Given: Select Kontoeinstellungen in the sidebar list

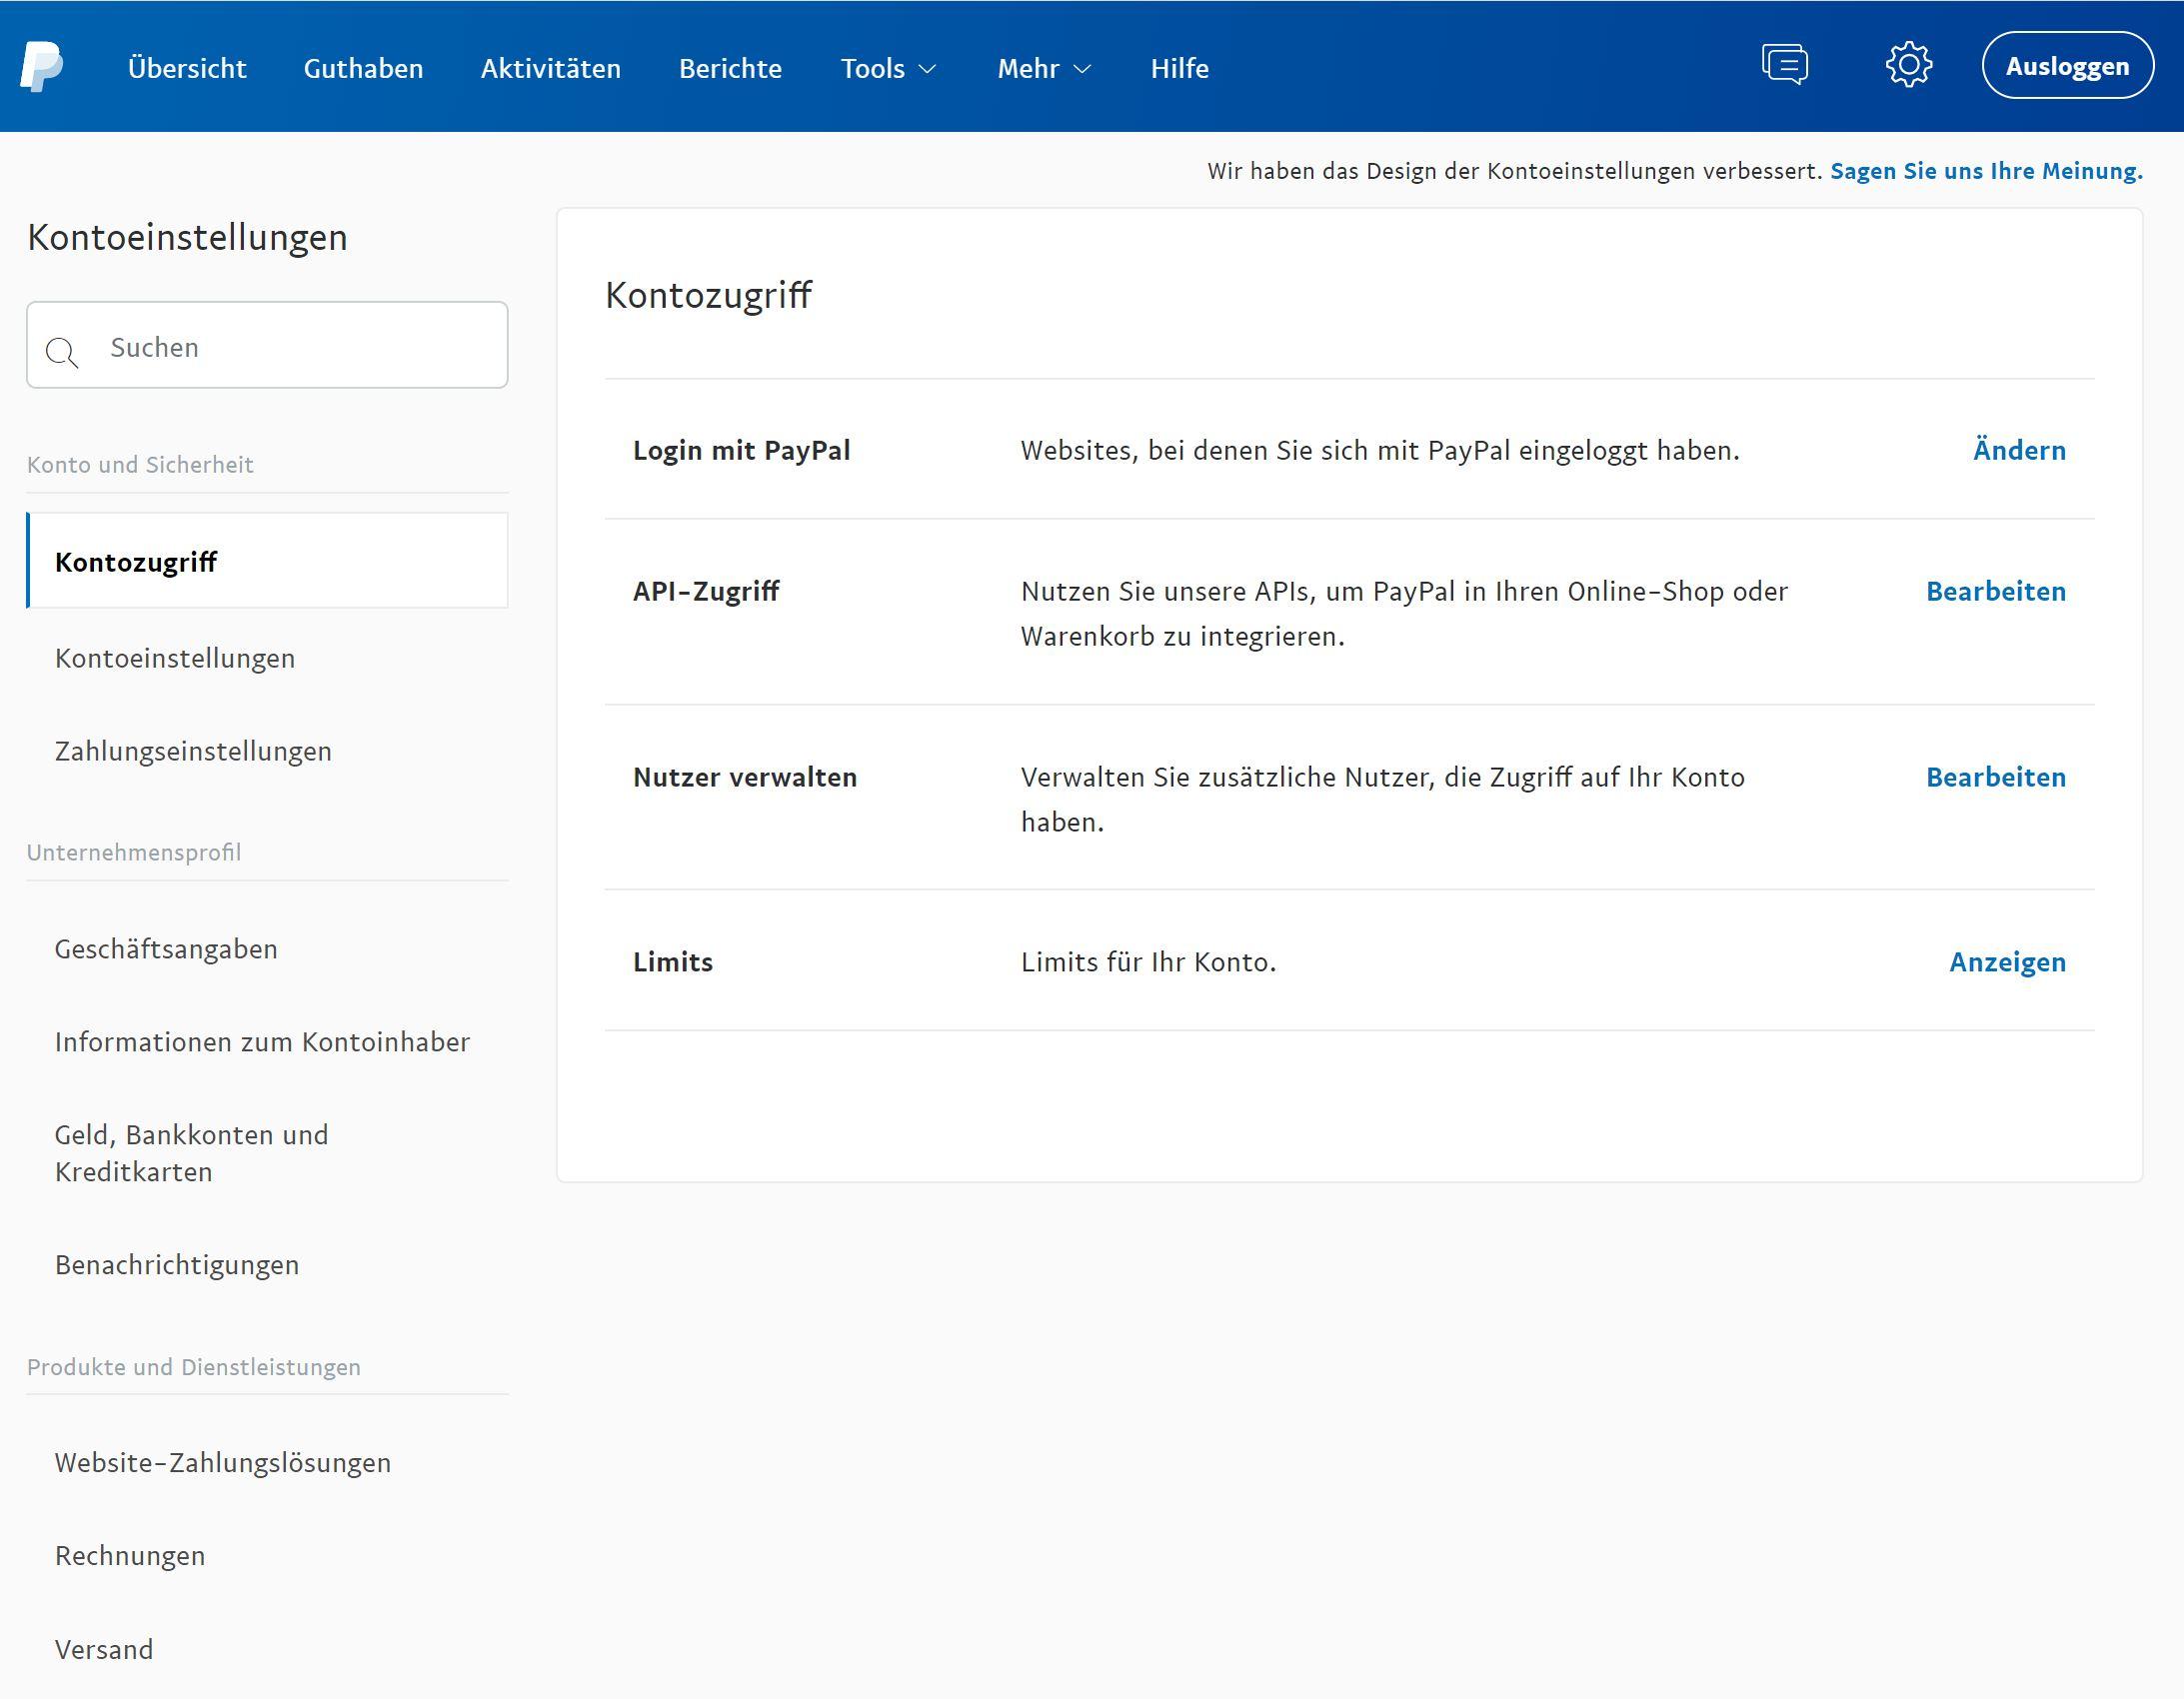Looking at the screenshot, I should (175, 658).
